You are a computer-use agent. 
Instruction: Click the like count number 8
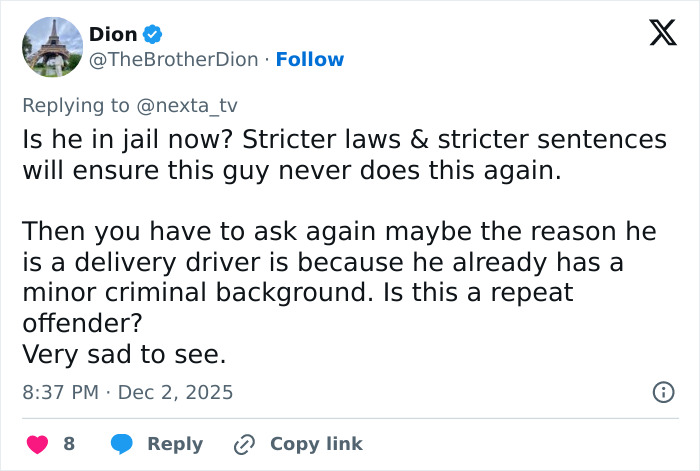69,444
